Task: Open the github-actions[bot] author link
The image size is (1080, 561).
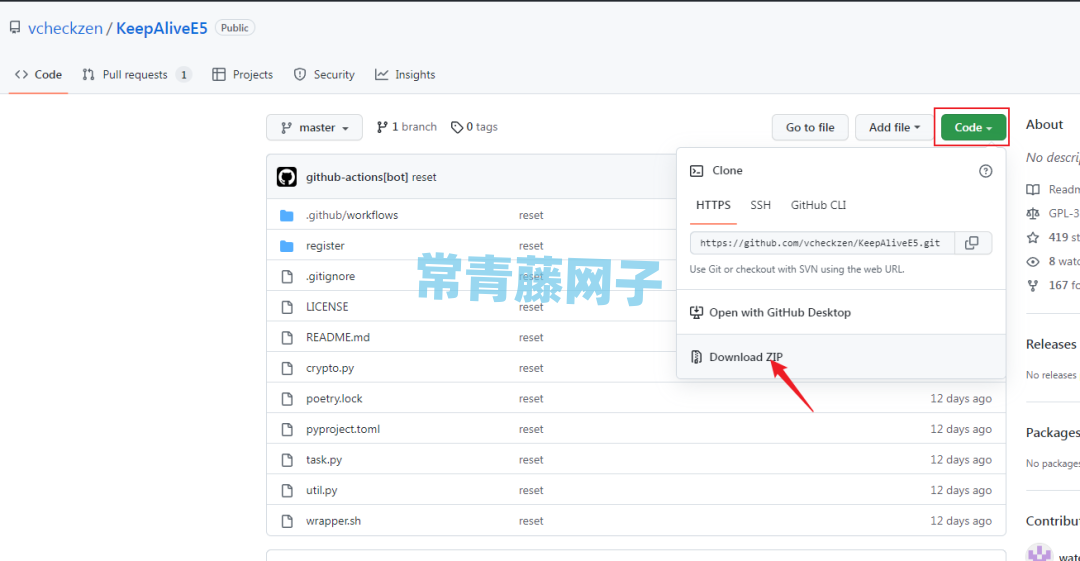Action: (x=357, y=177)
